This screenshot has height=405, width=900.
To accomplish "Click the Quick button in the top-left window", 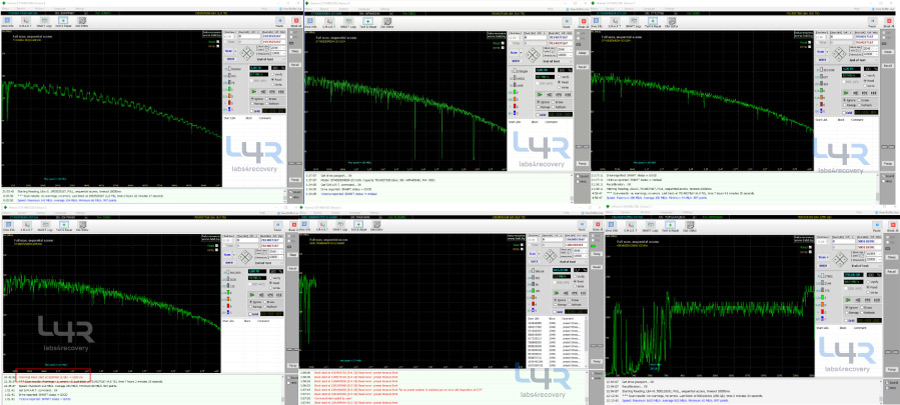I will 231,59.
